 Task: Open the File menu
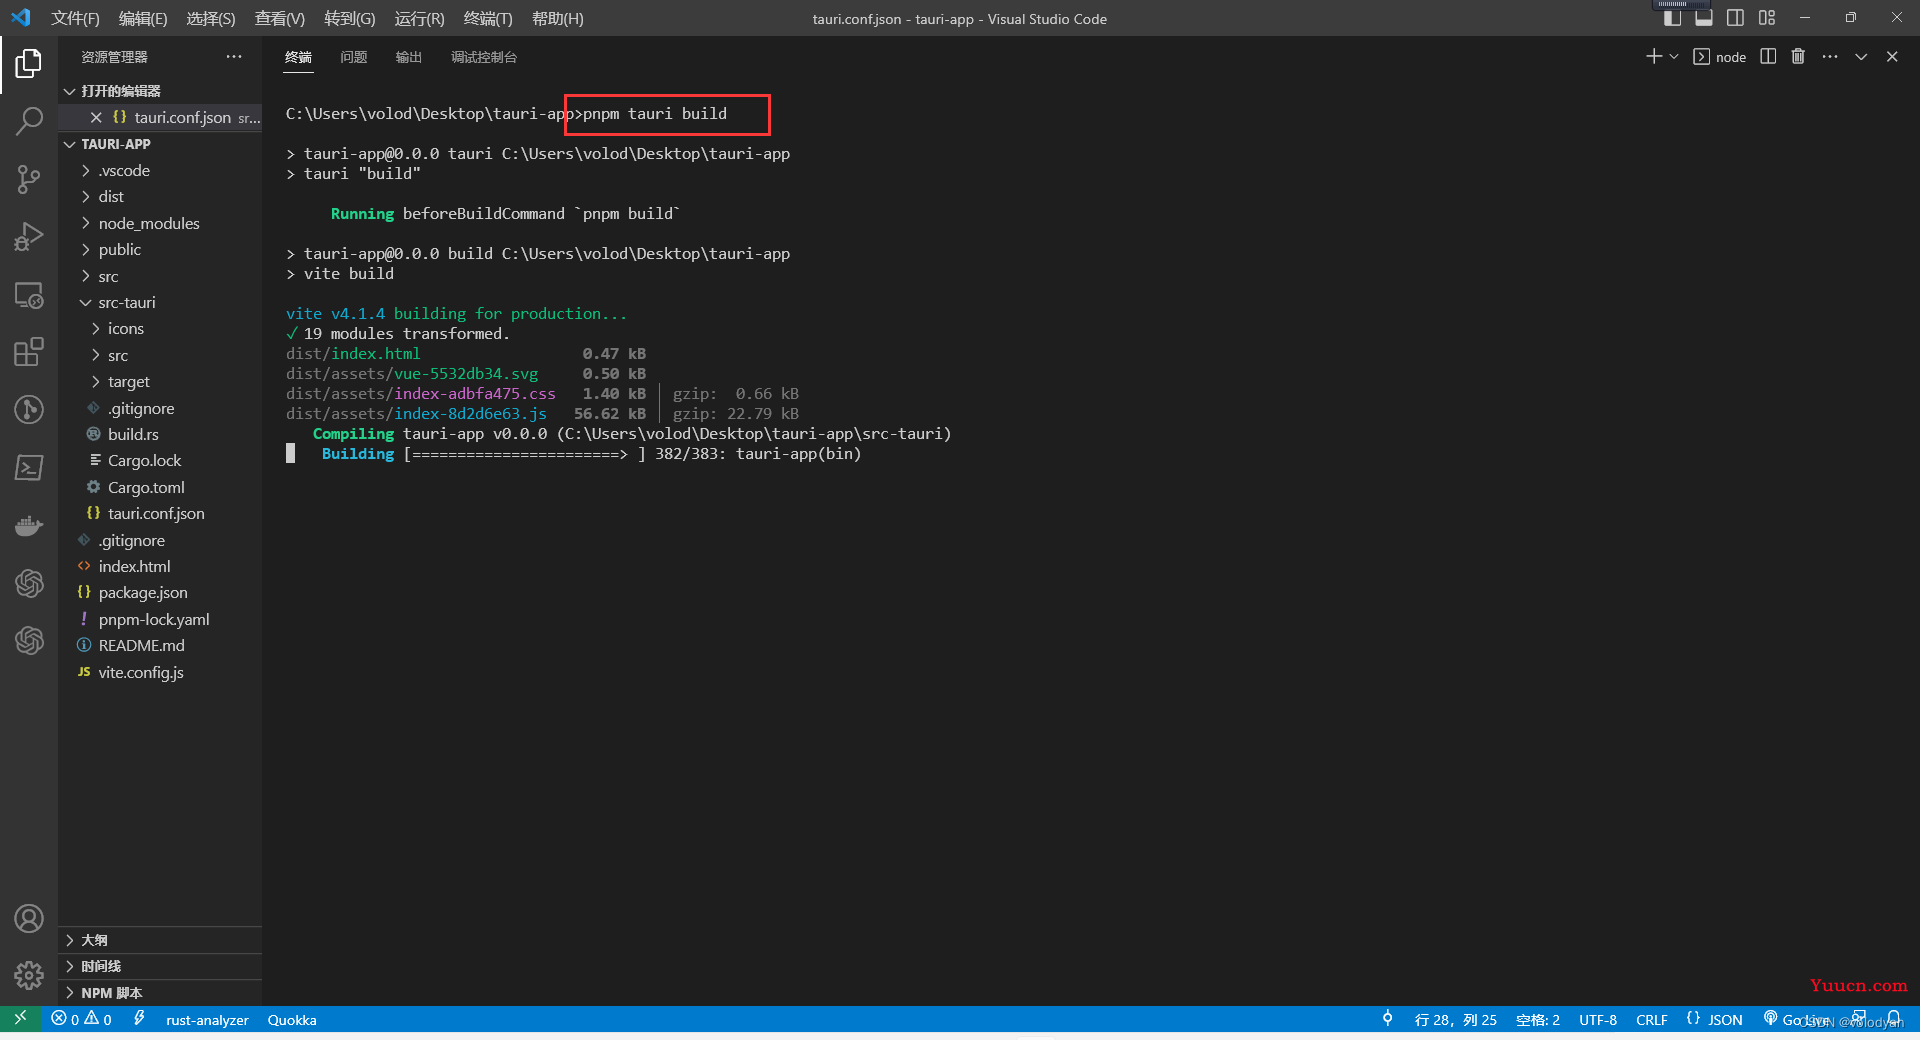pos(75,18)
